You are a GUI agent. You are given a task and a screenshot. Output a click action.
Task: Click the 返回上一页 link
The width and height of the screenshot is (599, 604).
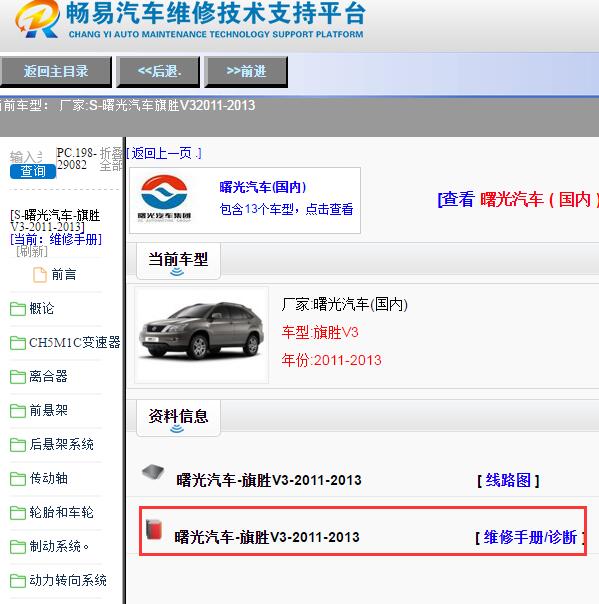164,153
